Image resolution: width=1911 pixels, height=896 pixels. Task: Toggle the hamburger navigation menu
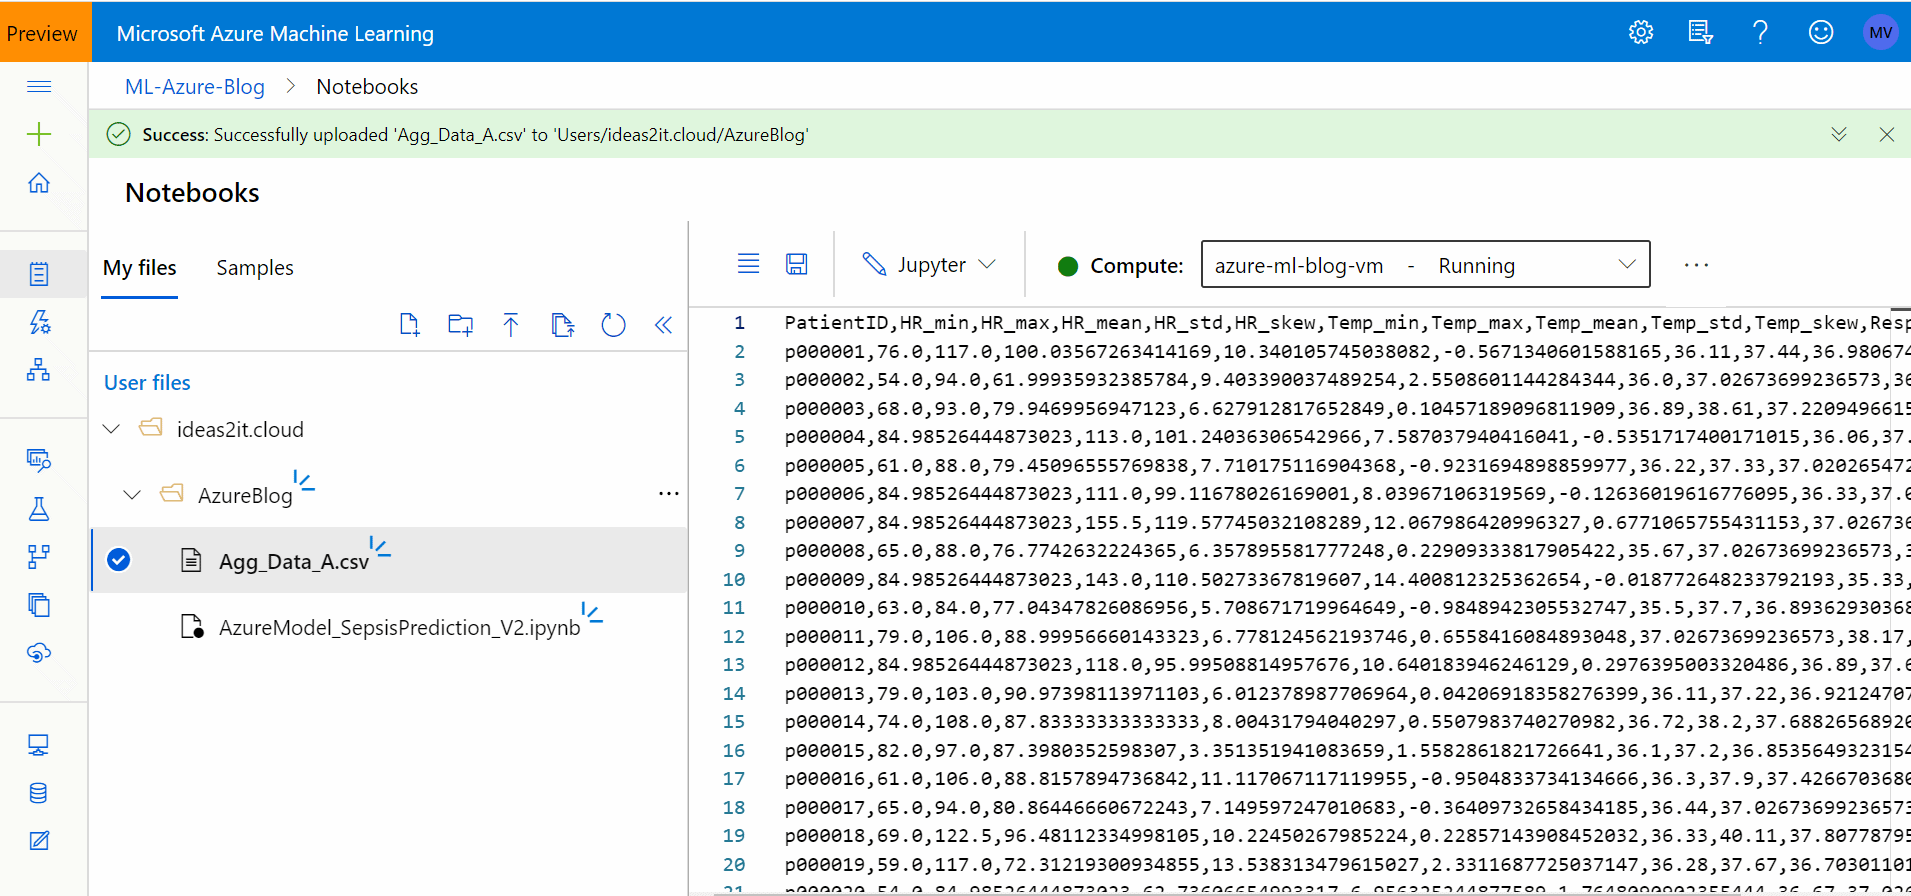(x=39, y=87)
